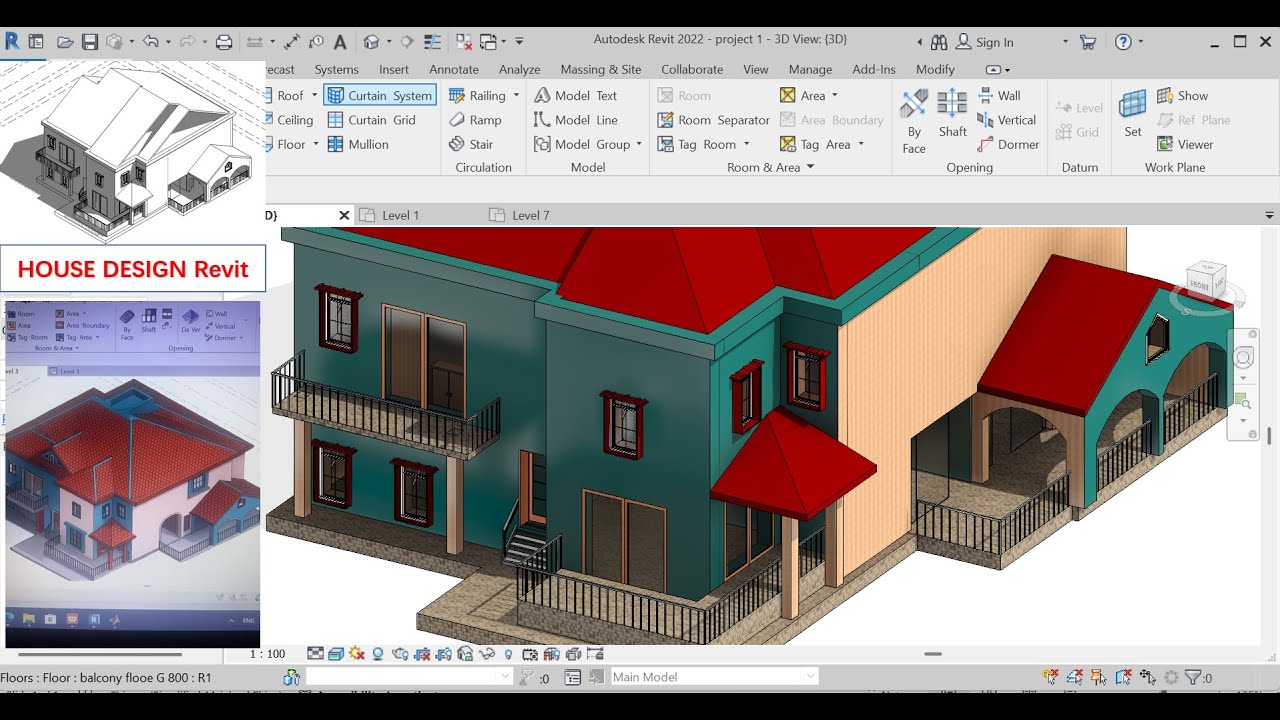
Task: Toggle Select Pinned Elements in status bar
Action: 1098,677
